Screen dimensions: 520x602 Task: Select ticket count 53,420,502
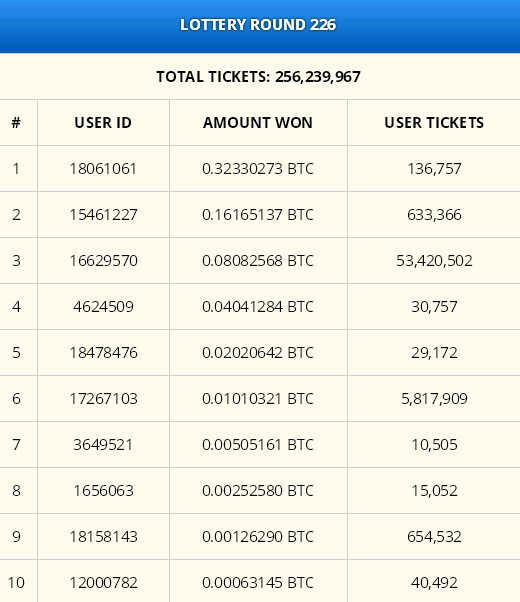pyautogui.click(x=434, y=261)
